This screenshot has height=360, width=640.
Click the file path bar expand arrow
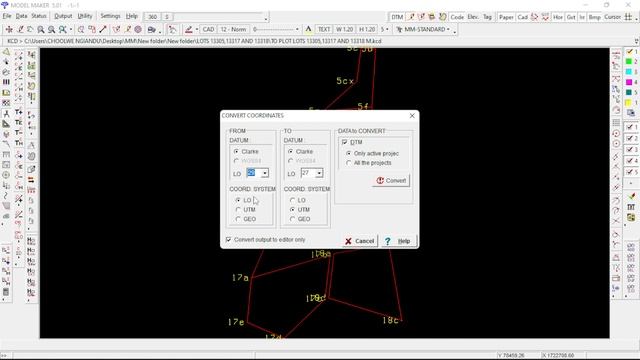[637, 41]
